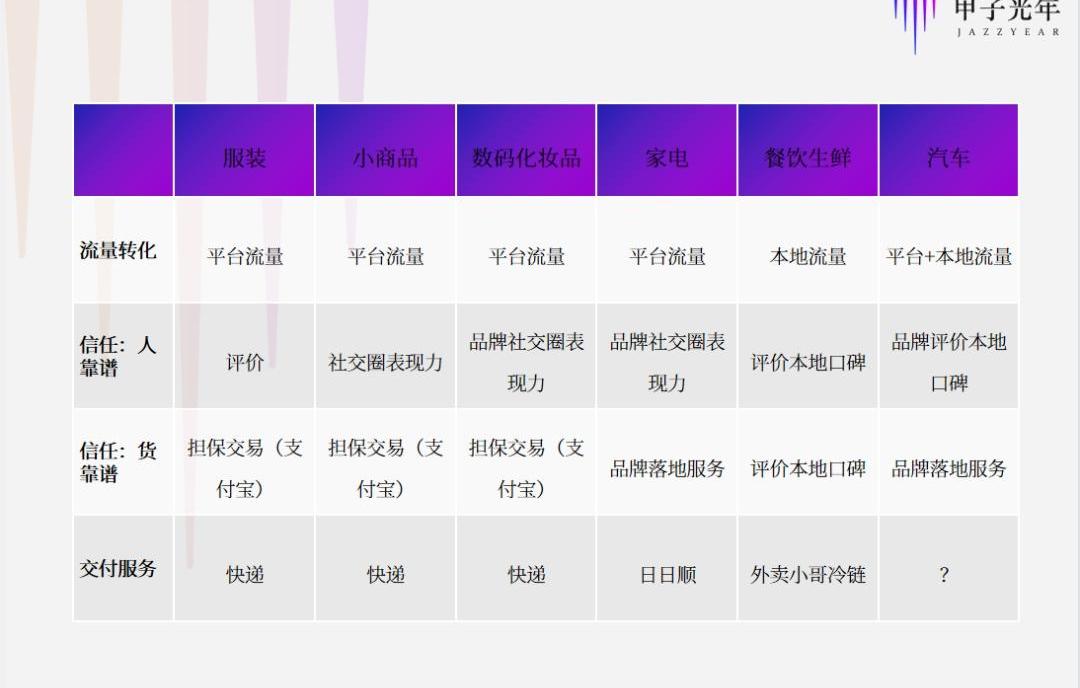
Task: Click 评价本地口碑 in the 信任:人靠谱 row
Action: click(x=808, y=362)
